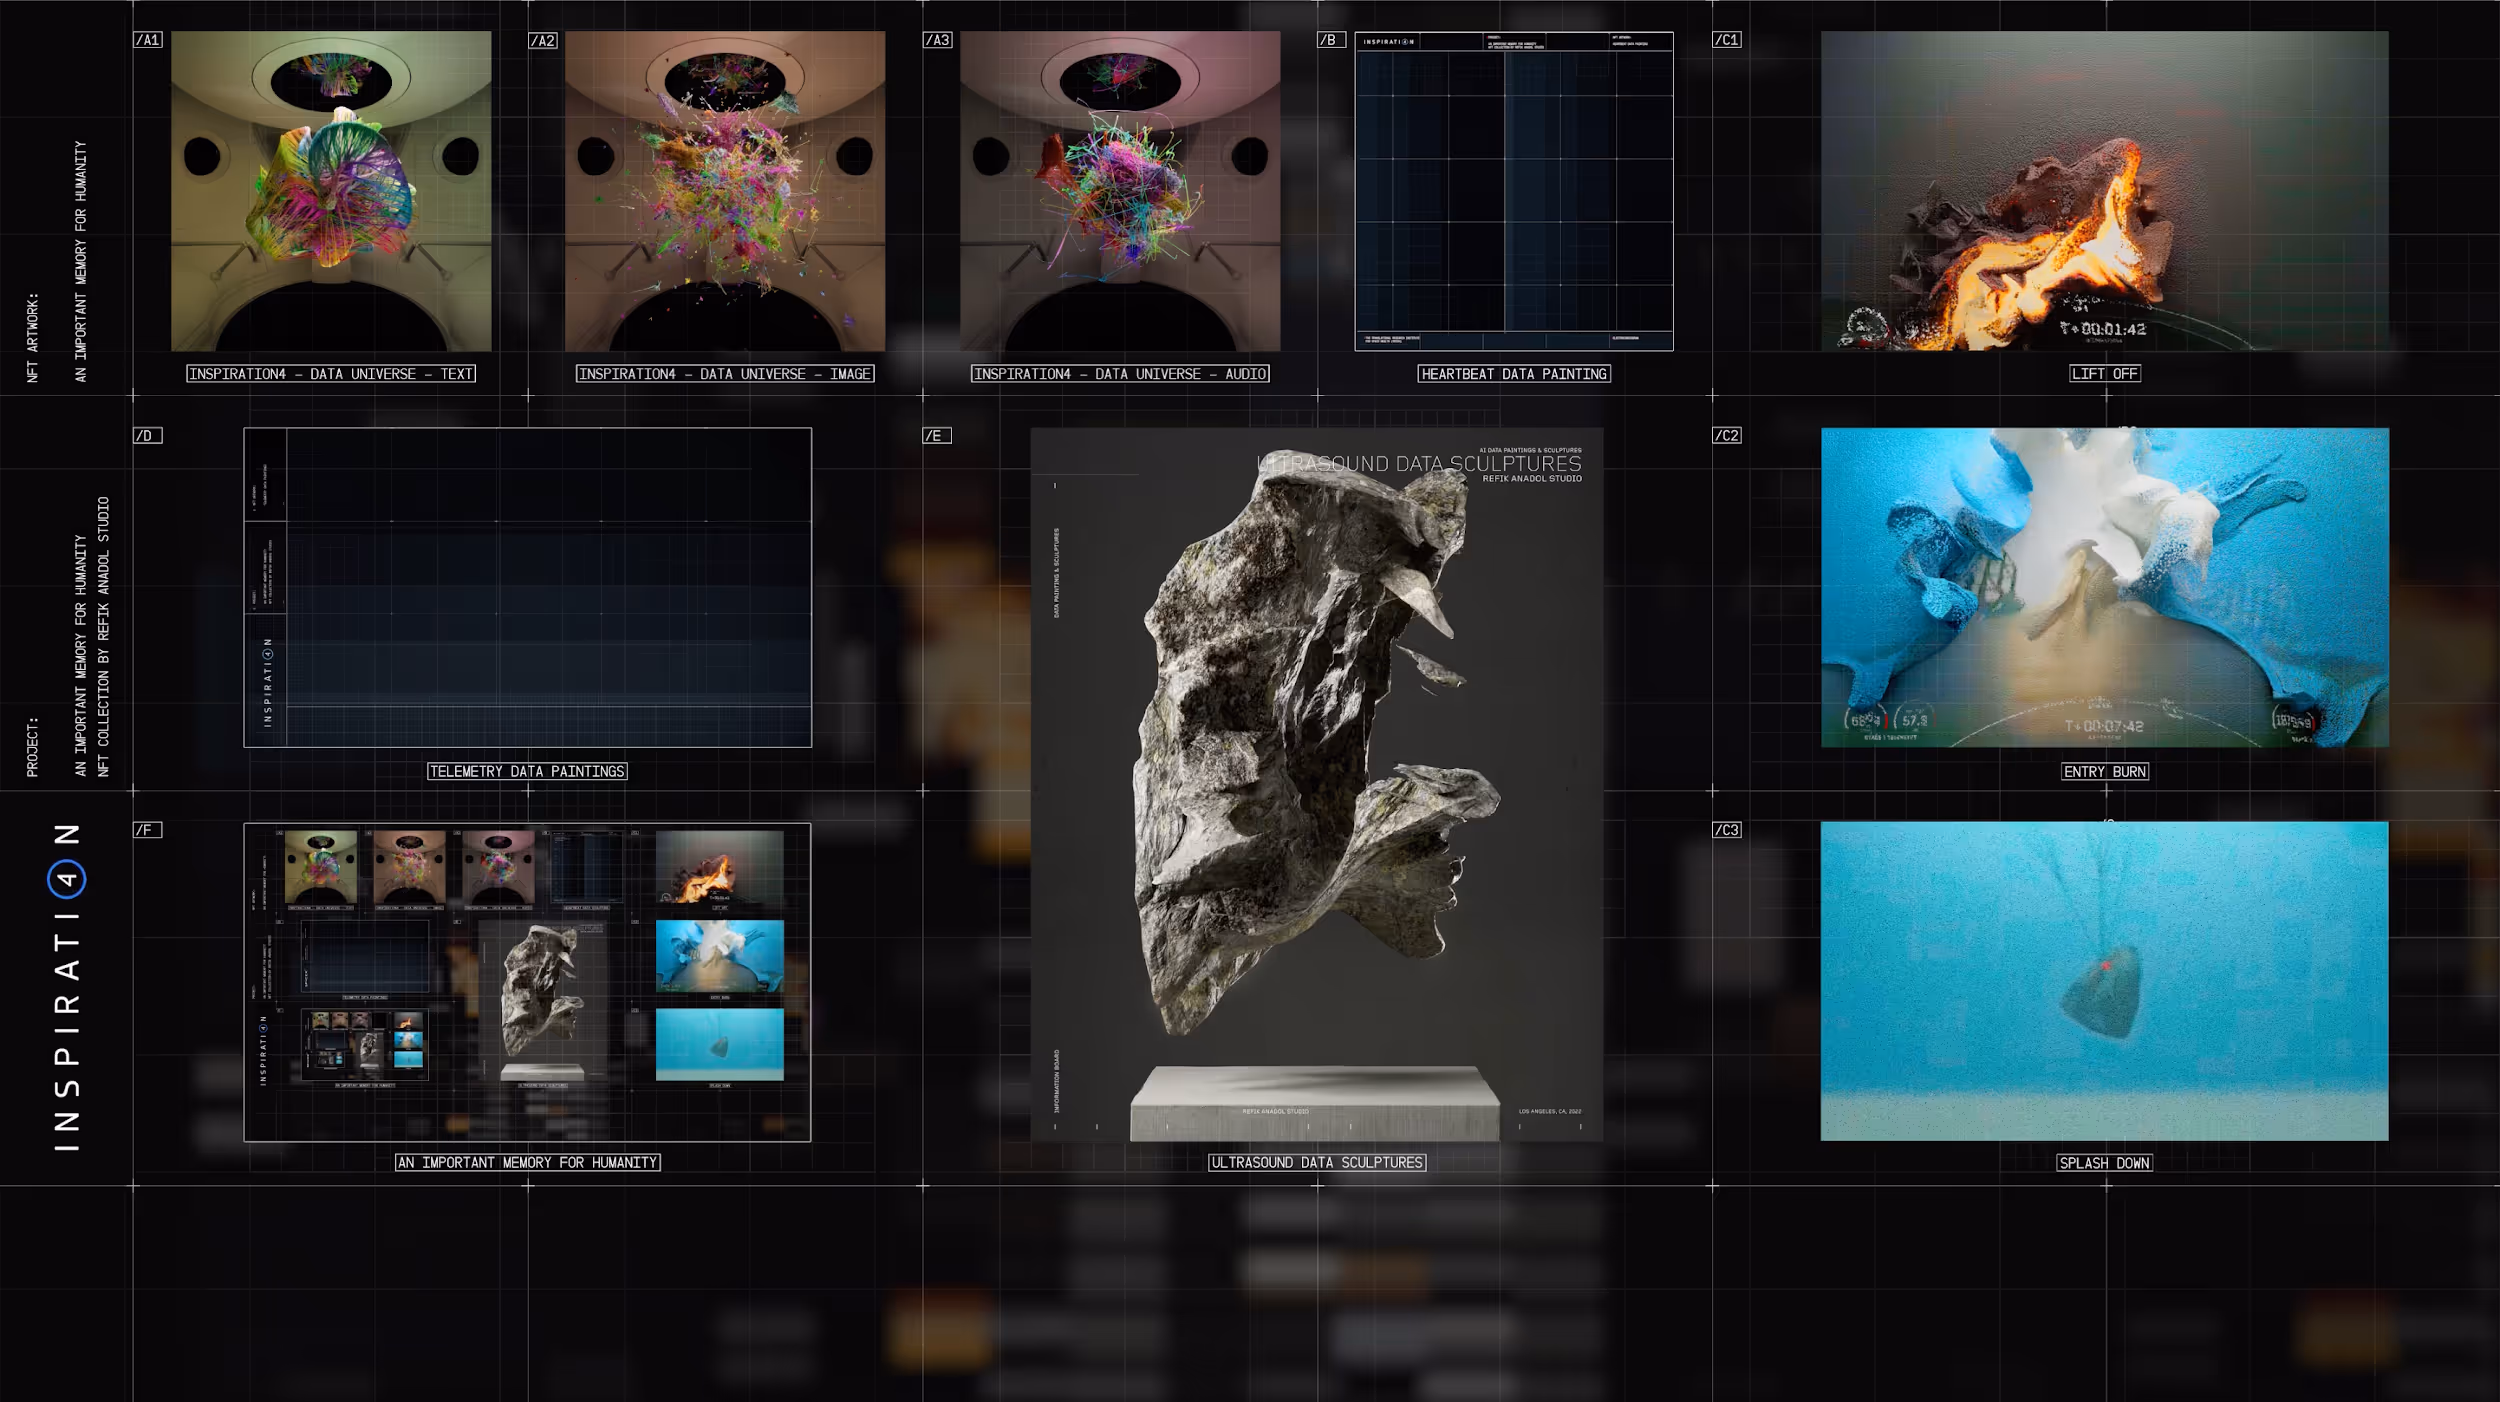Click the /D corner tag
Viewport: 2500px width, 1402px height.
click(x=147, y=436)
